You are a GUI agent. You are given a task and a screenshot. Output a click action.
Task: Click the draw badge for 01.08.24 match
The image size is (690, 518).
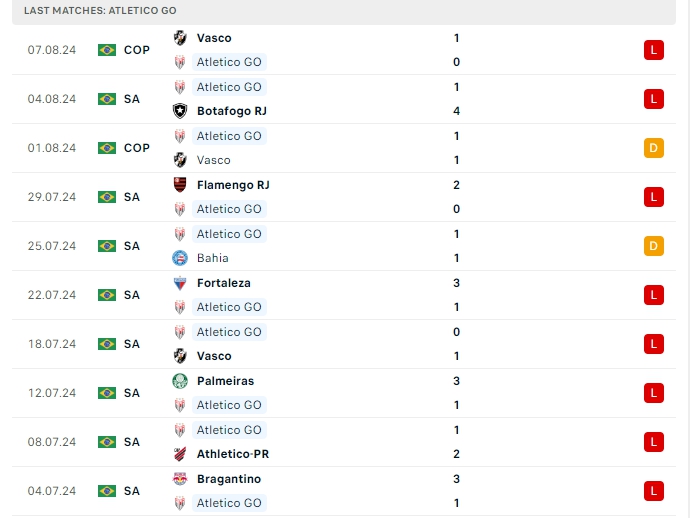pos(654,148)
